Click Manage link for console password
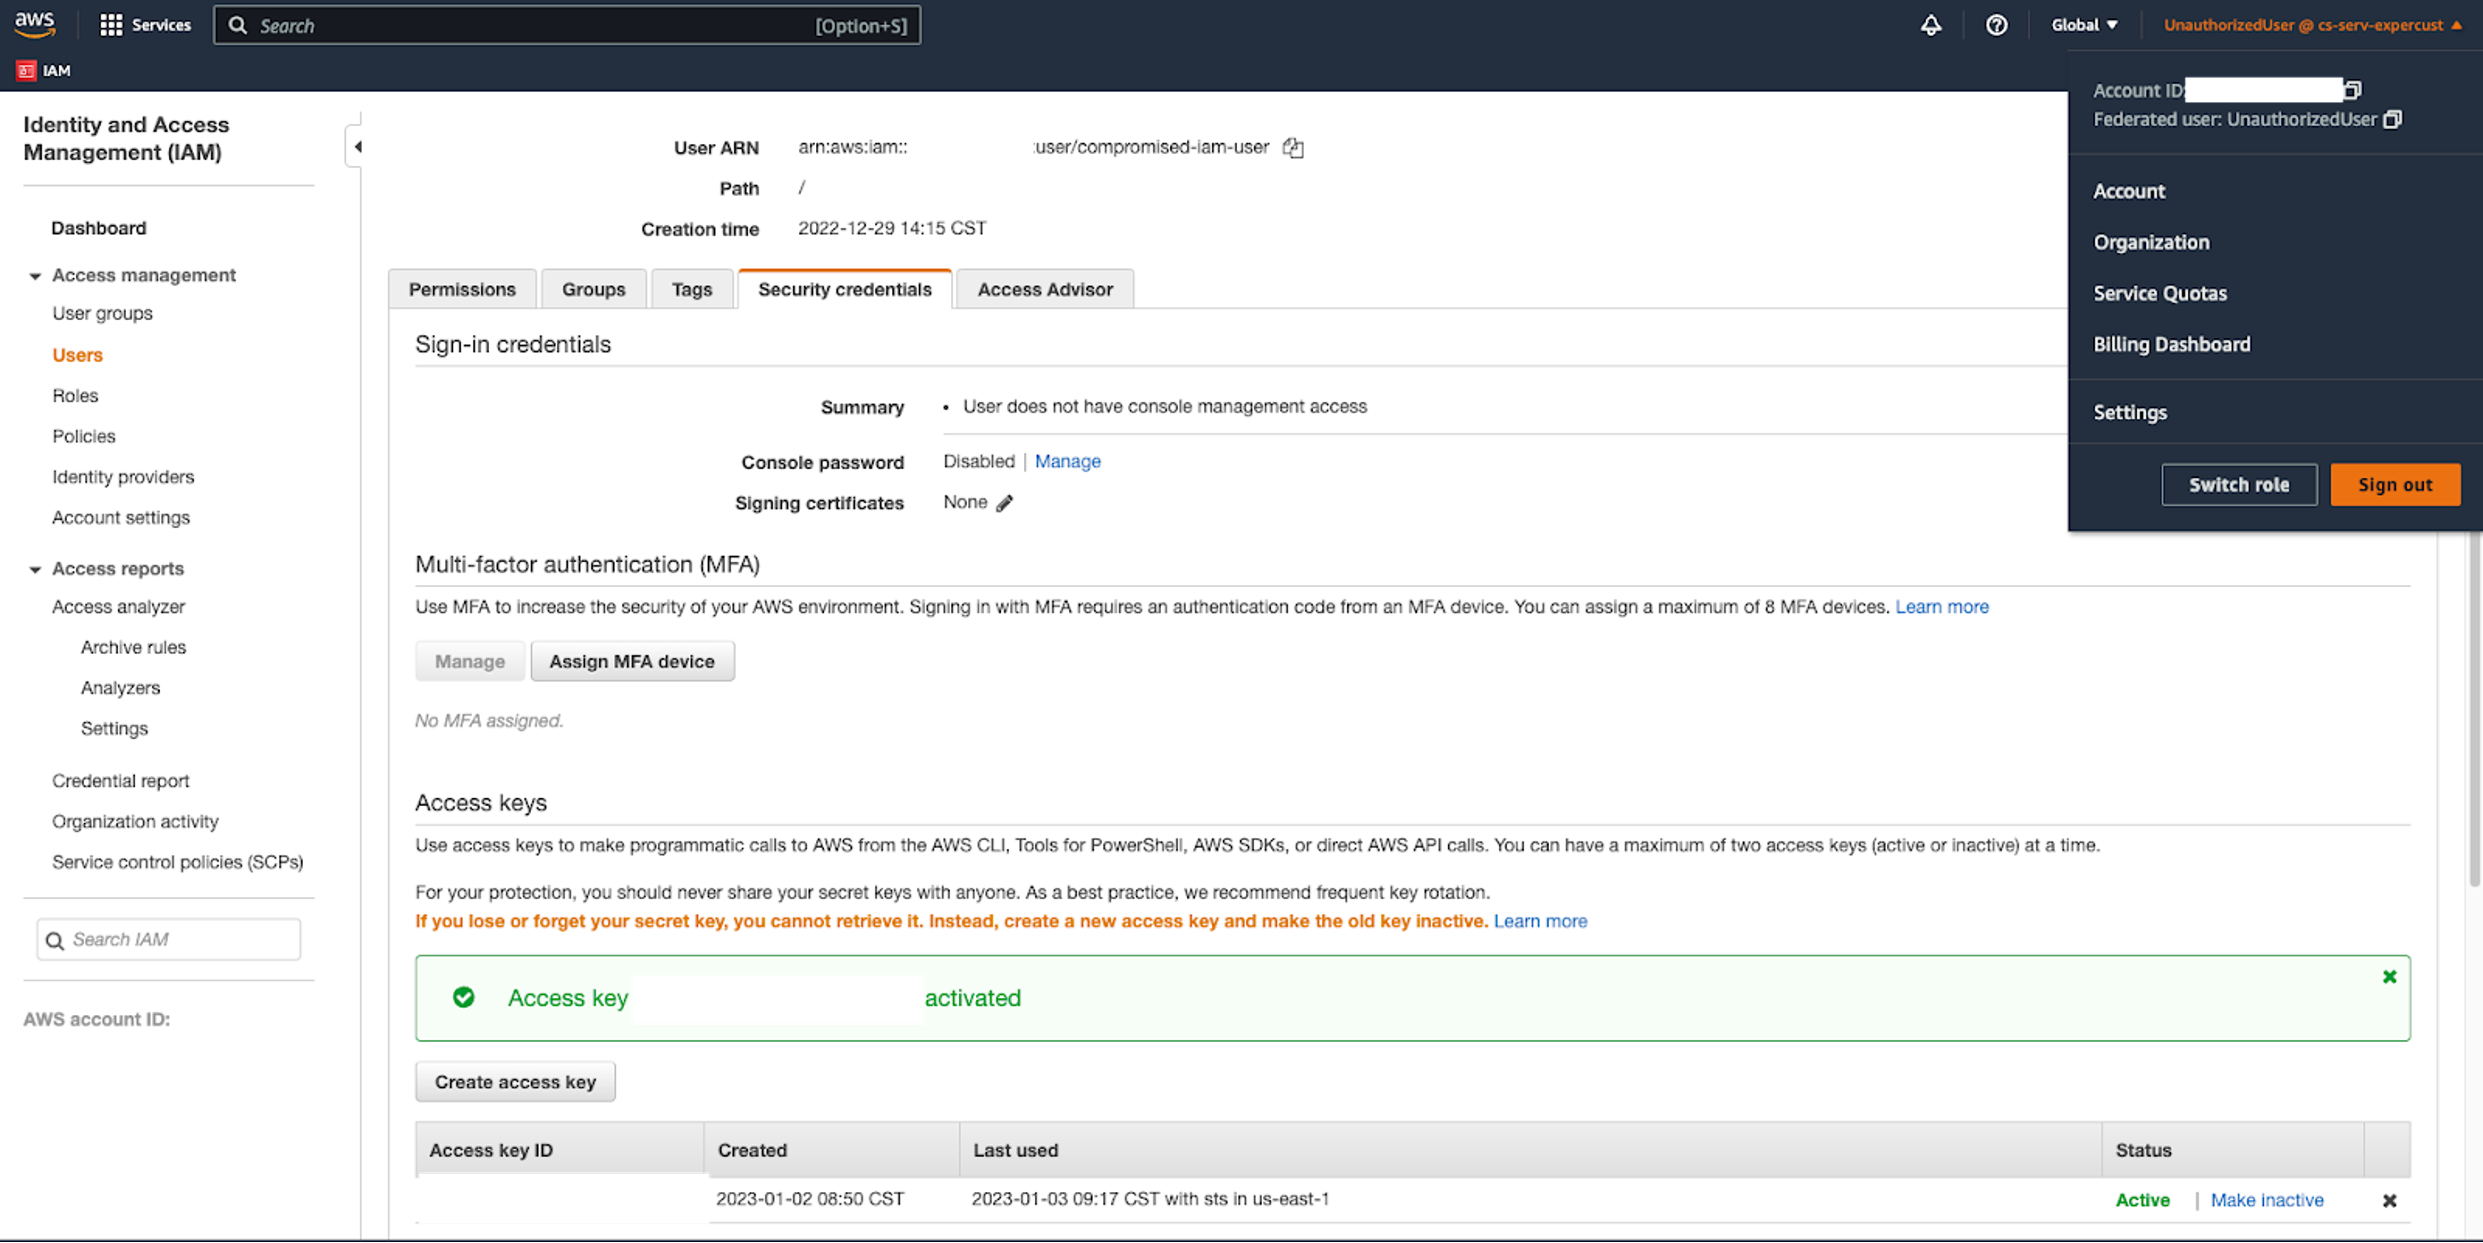The width and height of the screenshot is (2483, 1243). 1067,461
